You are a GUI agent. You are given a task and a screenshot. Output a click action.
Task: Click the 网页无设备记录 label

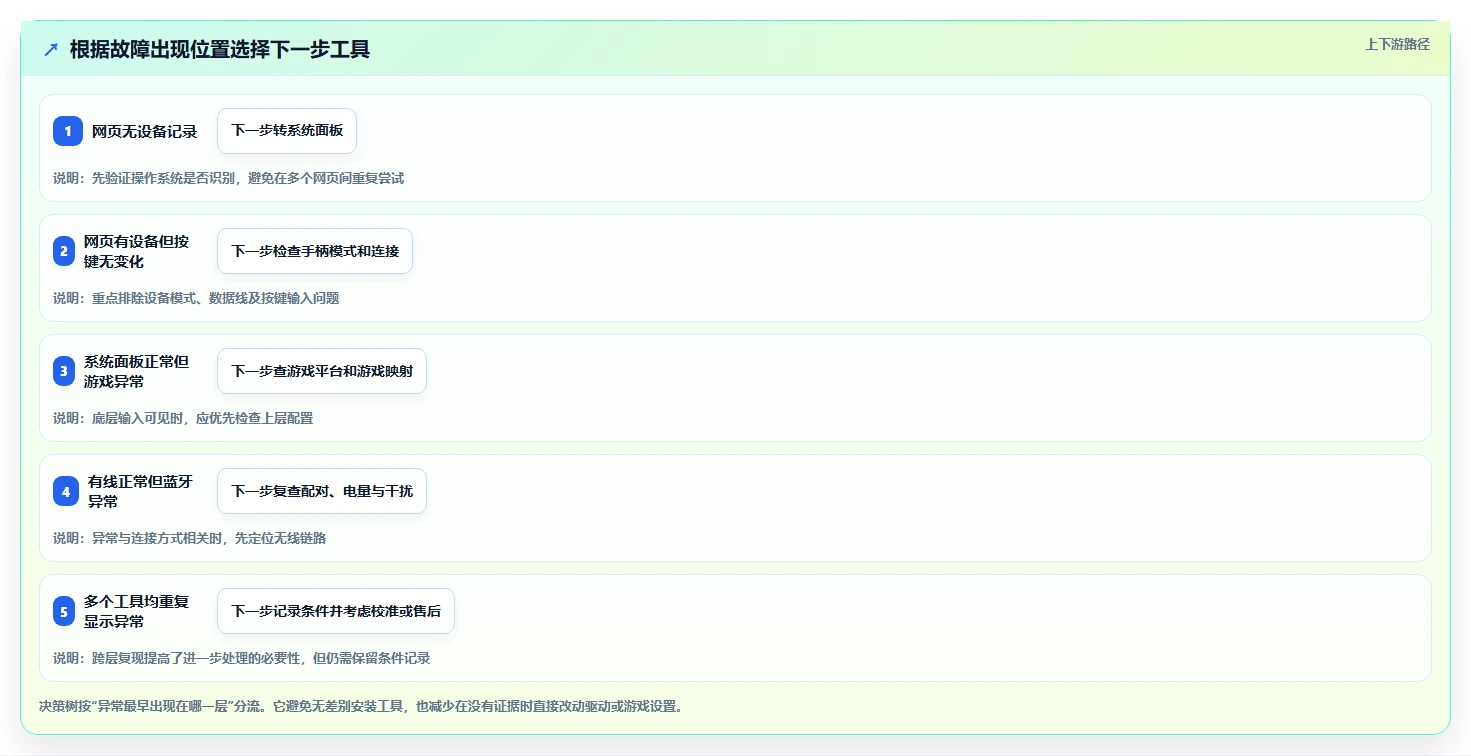pyautogui.click(x=144, y=131)
